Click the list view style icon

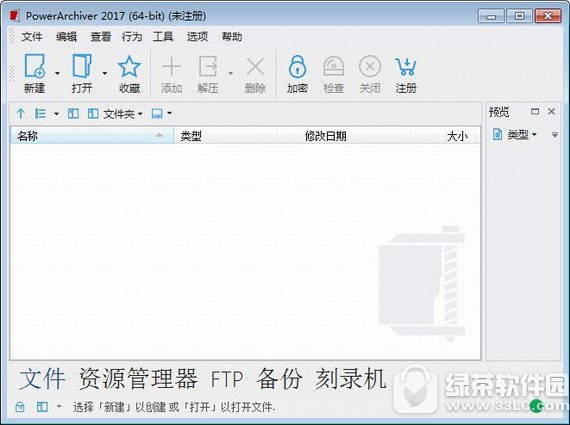pos(40,114)
